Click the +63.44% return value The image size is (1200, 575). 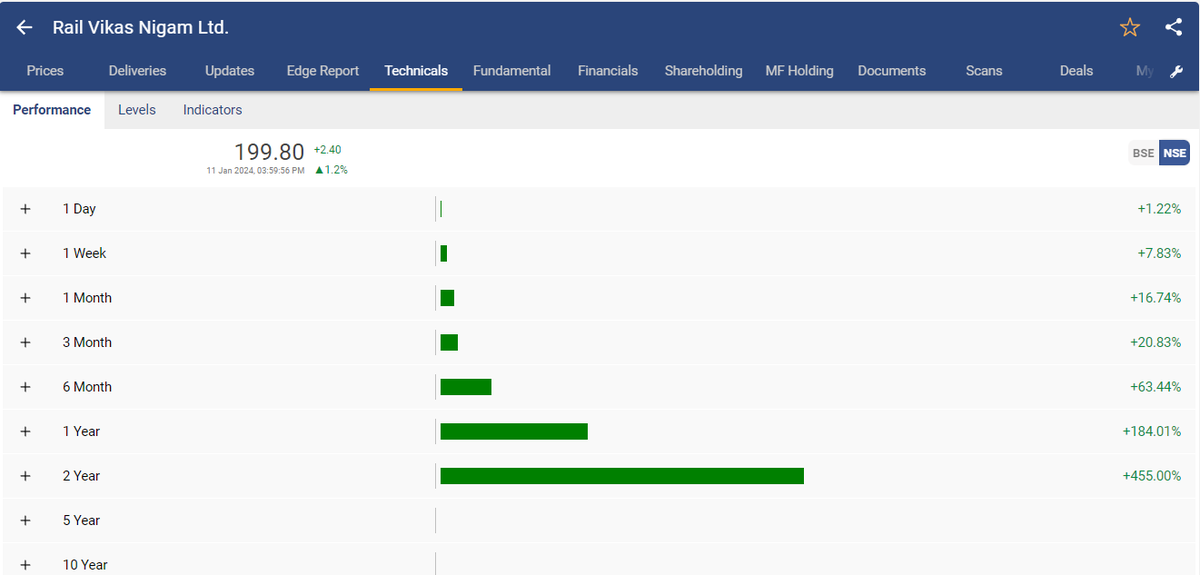pyautogui.click(x=1156, y=387)
